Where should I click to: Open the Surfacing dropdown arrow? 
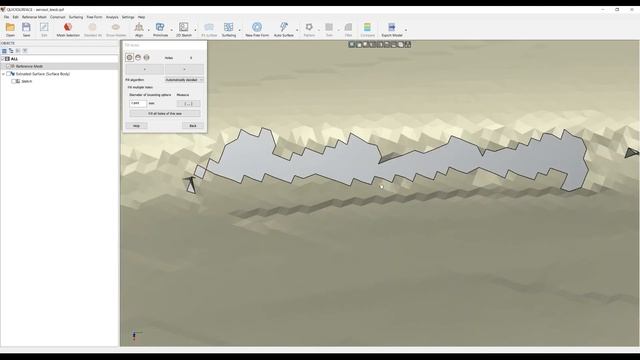(x=239, y=30)
